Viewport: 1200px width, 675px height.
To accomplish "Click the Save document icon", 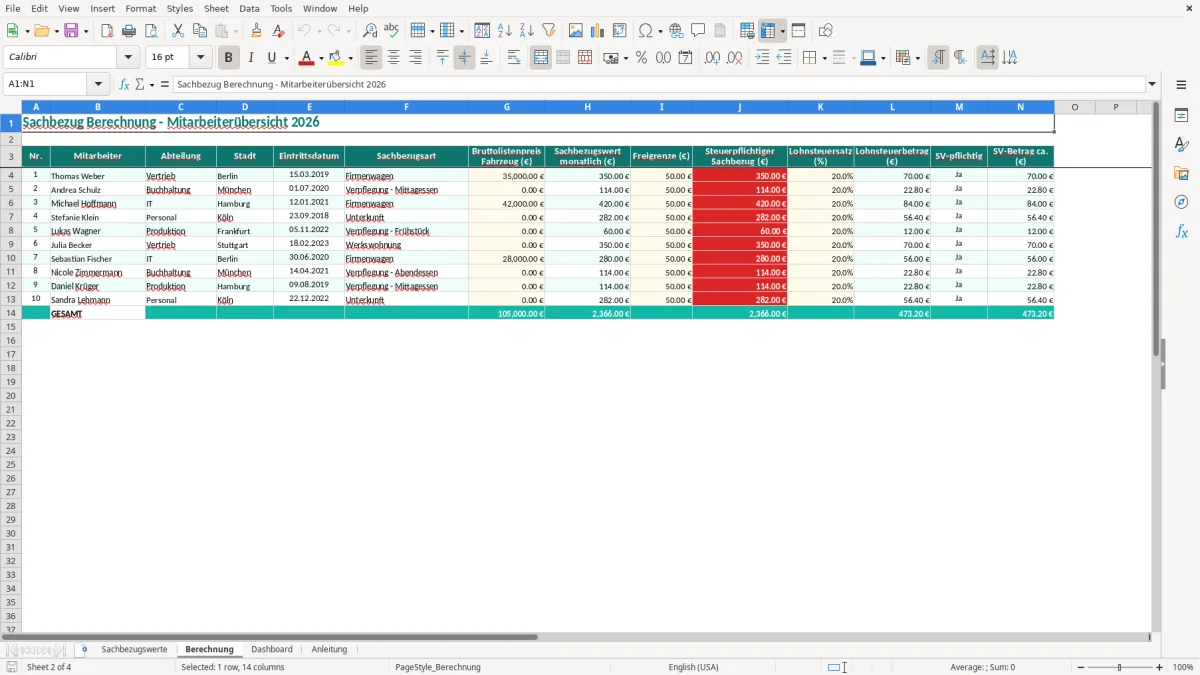I will click(x=71, y=31).
